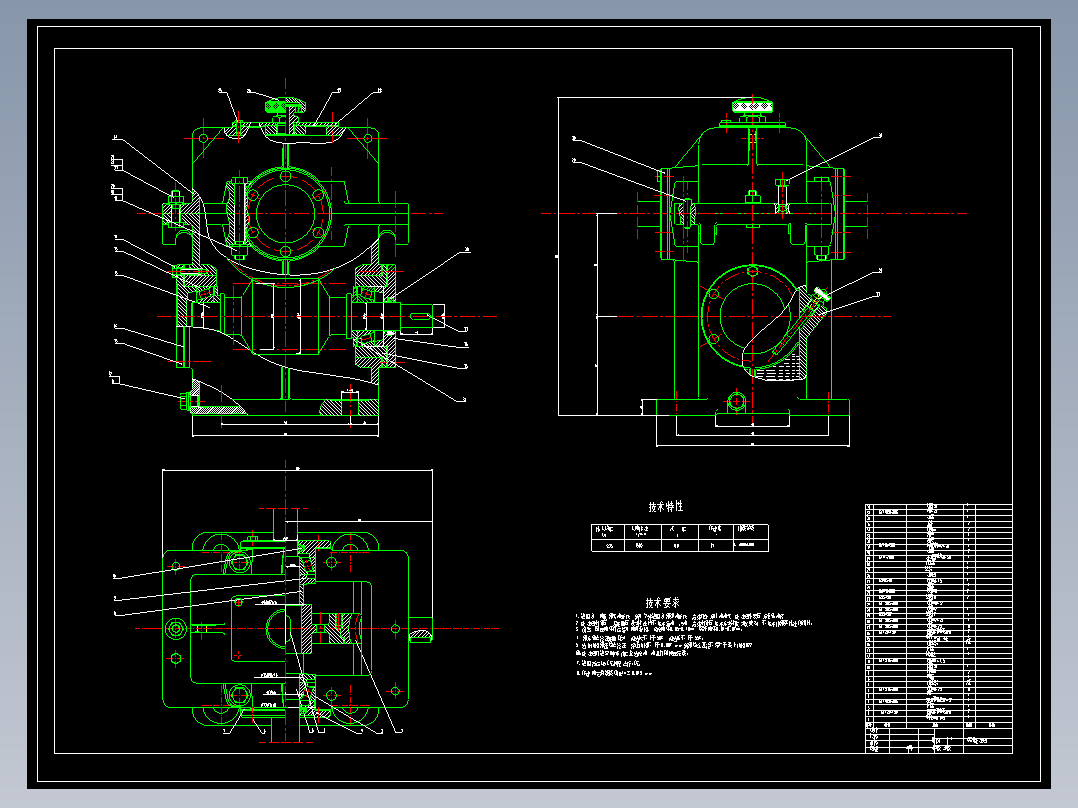
Task: Select the small drain hole circle at the side view base
Action: (x=736, y=400)
